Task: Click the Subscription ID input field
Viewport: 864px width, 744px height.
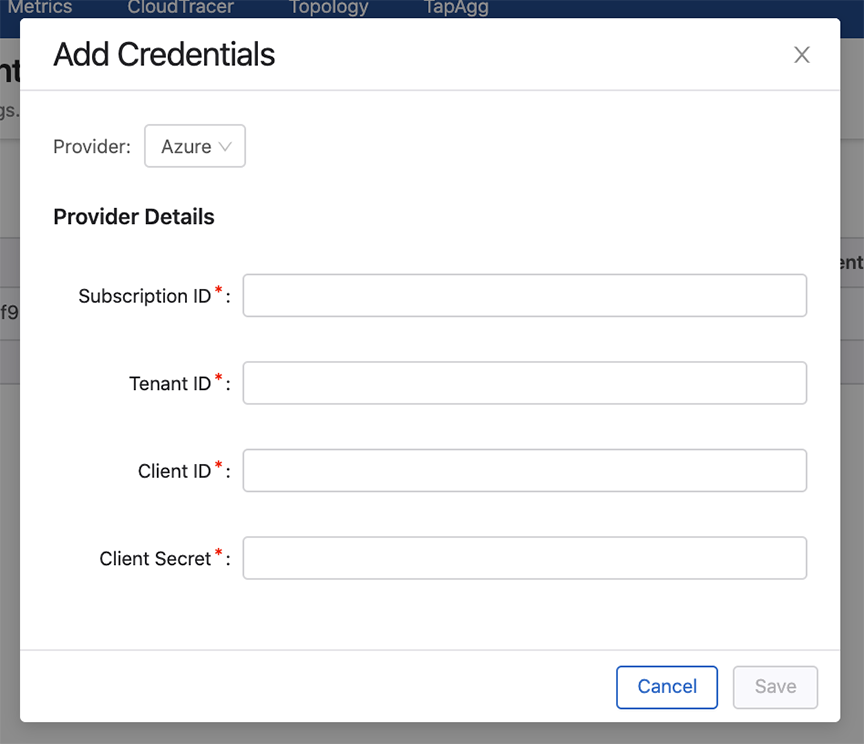Action: (x=525, y=295)
